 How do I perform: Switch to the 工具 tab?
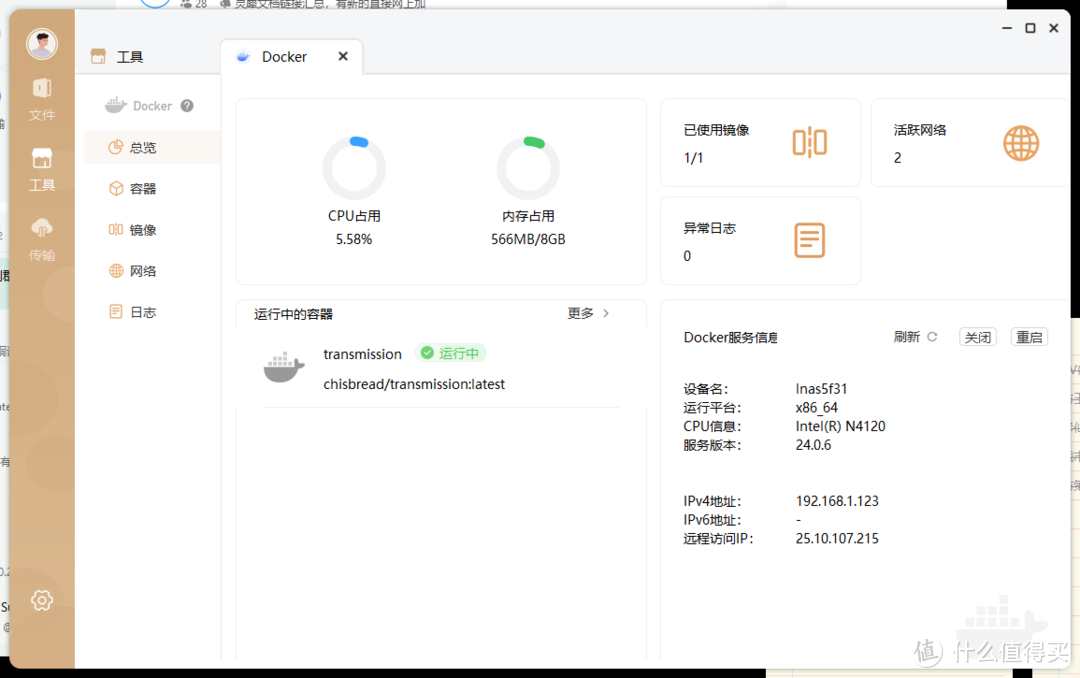(117, 56)
